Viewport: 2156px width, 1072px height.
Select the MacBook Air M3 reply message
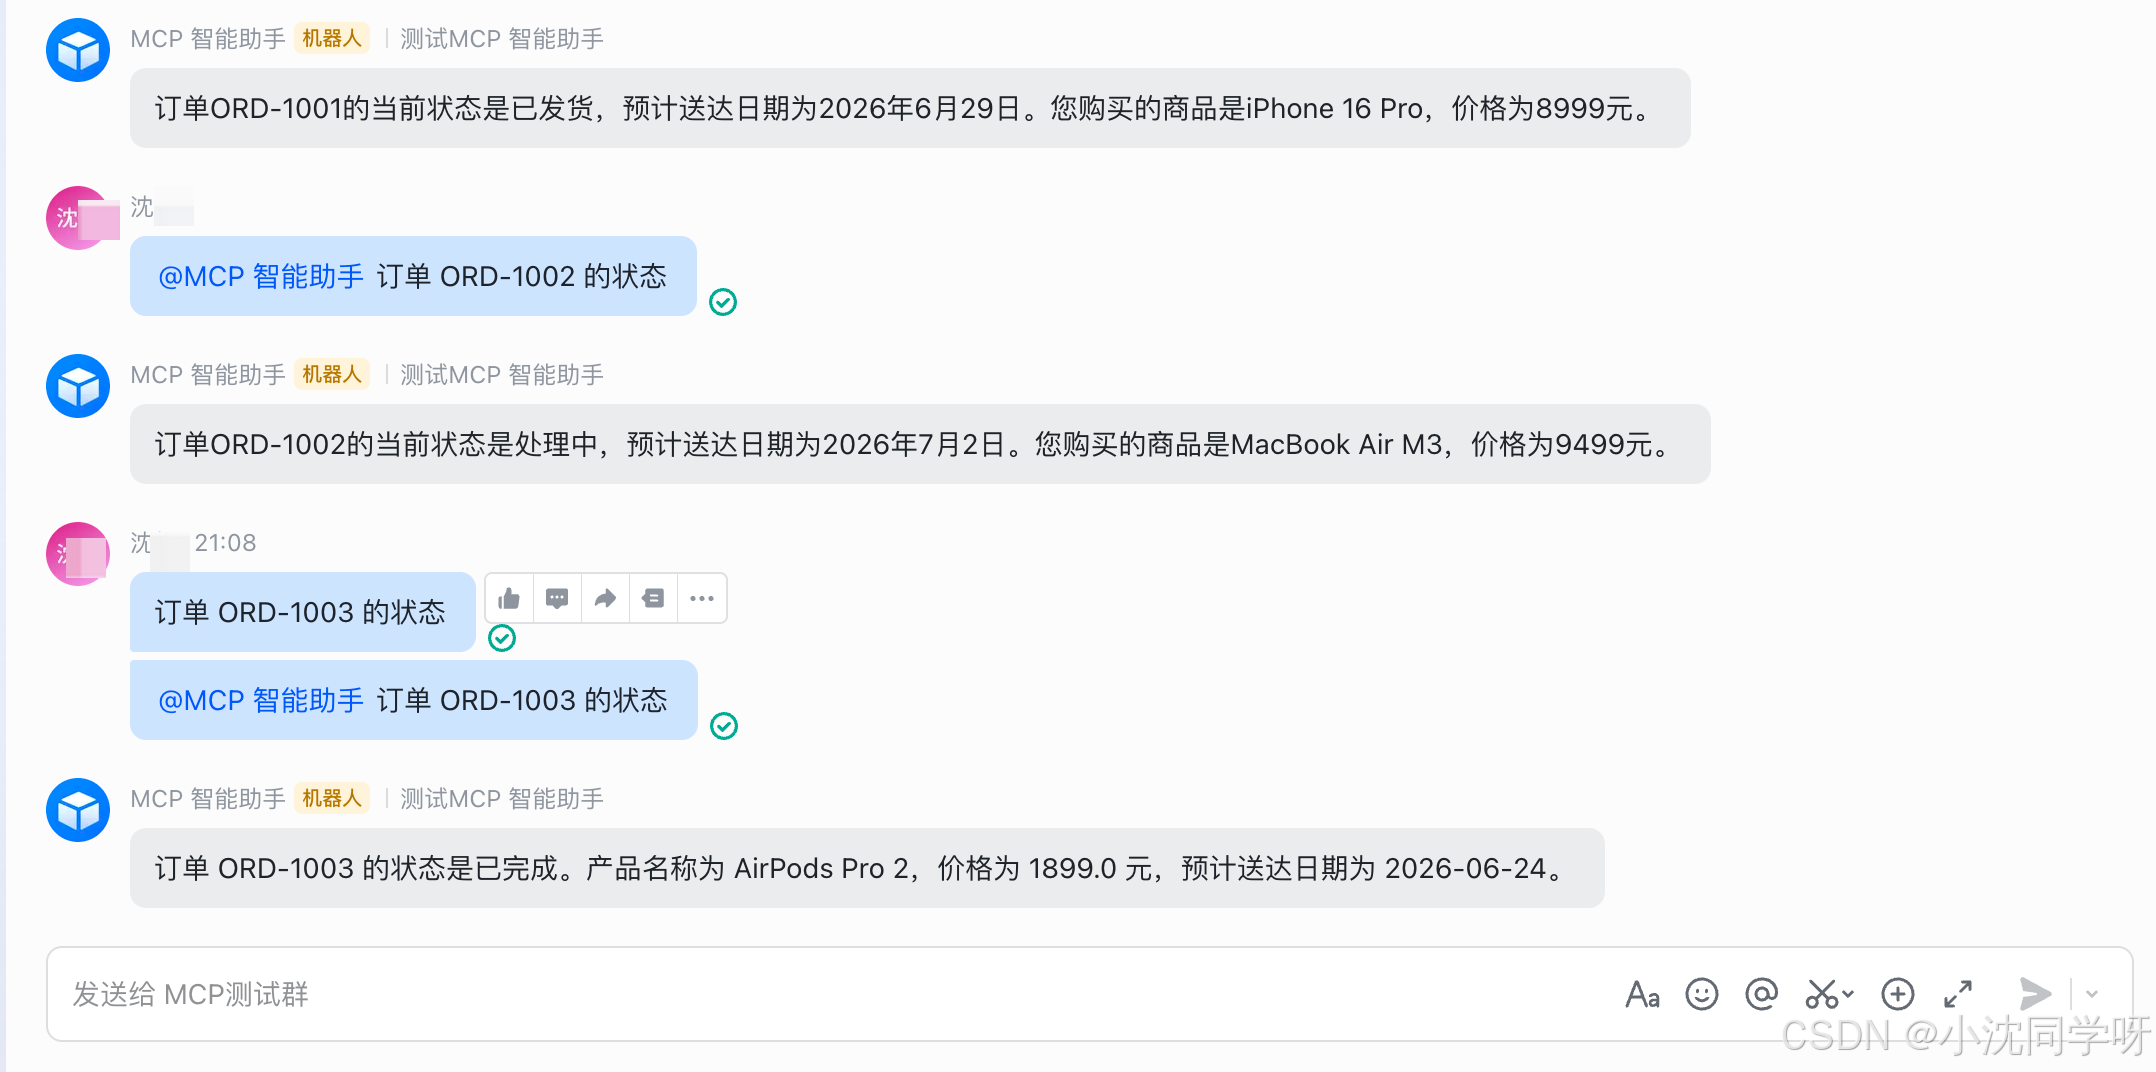[920, 444]
